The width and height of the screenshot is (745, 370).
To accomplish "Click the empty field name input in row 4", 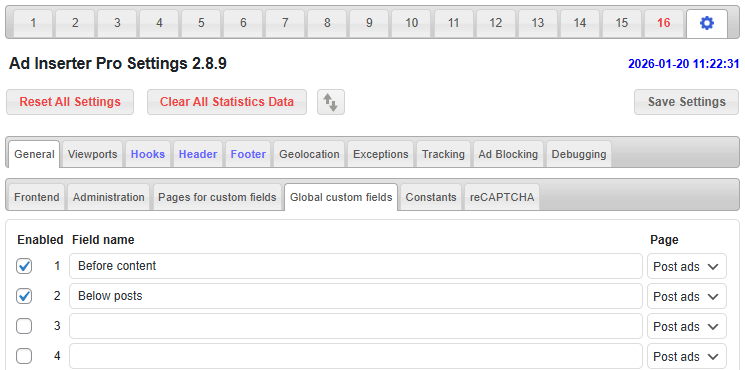I will coord(356,356).
